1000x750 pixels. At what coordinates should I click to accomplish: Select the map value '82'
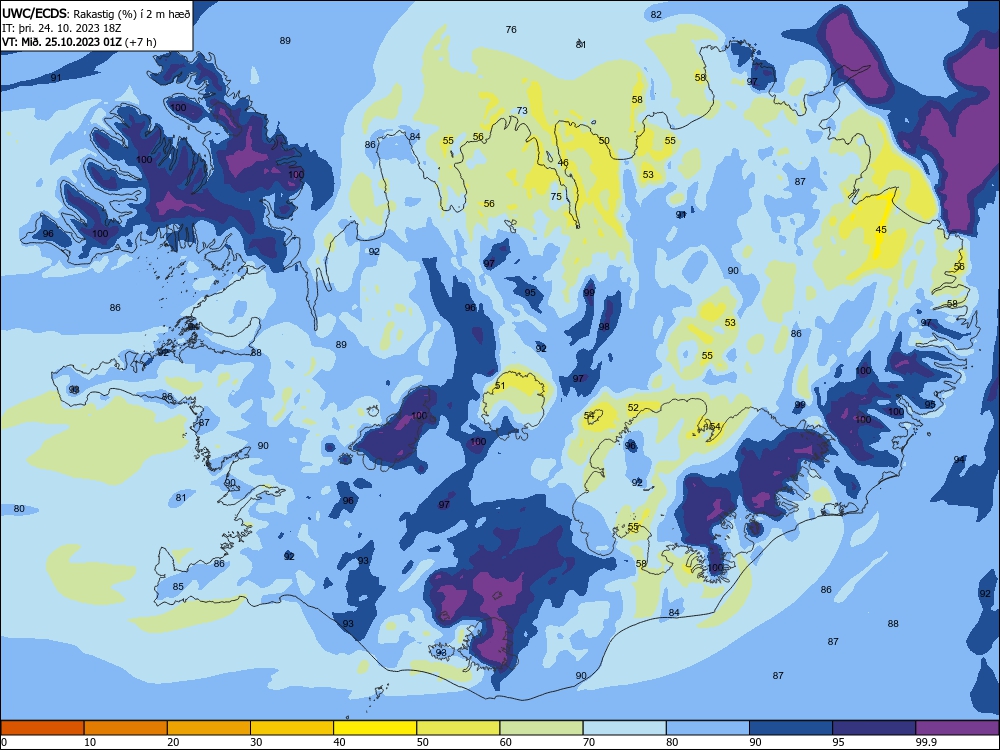[x=656, y=15]
